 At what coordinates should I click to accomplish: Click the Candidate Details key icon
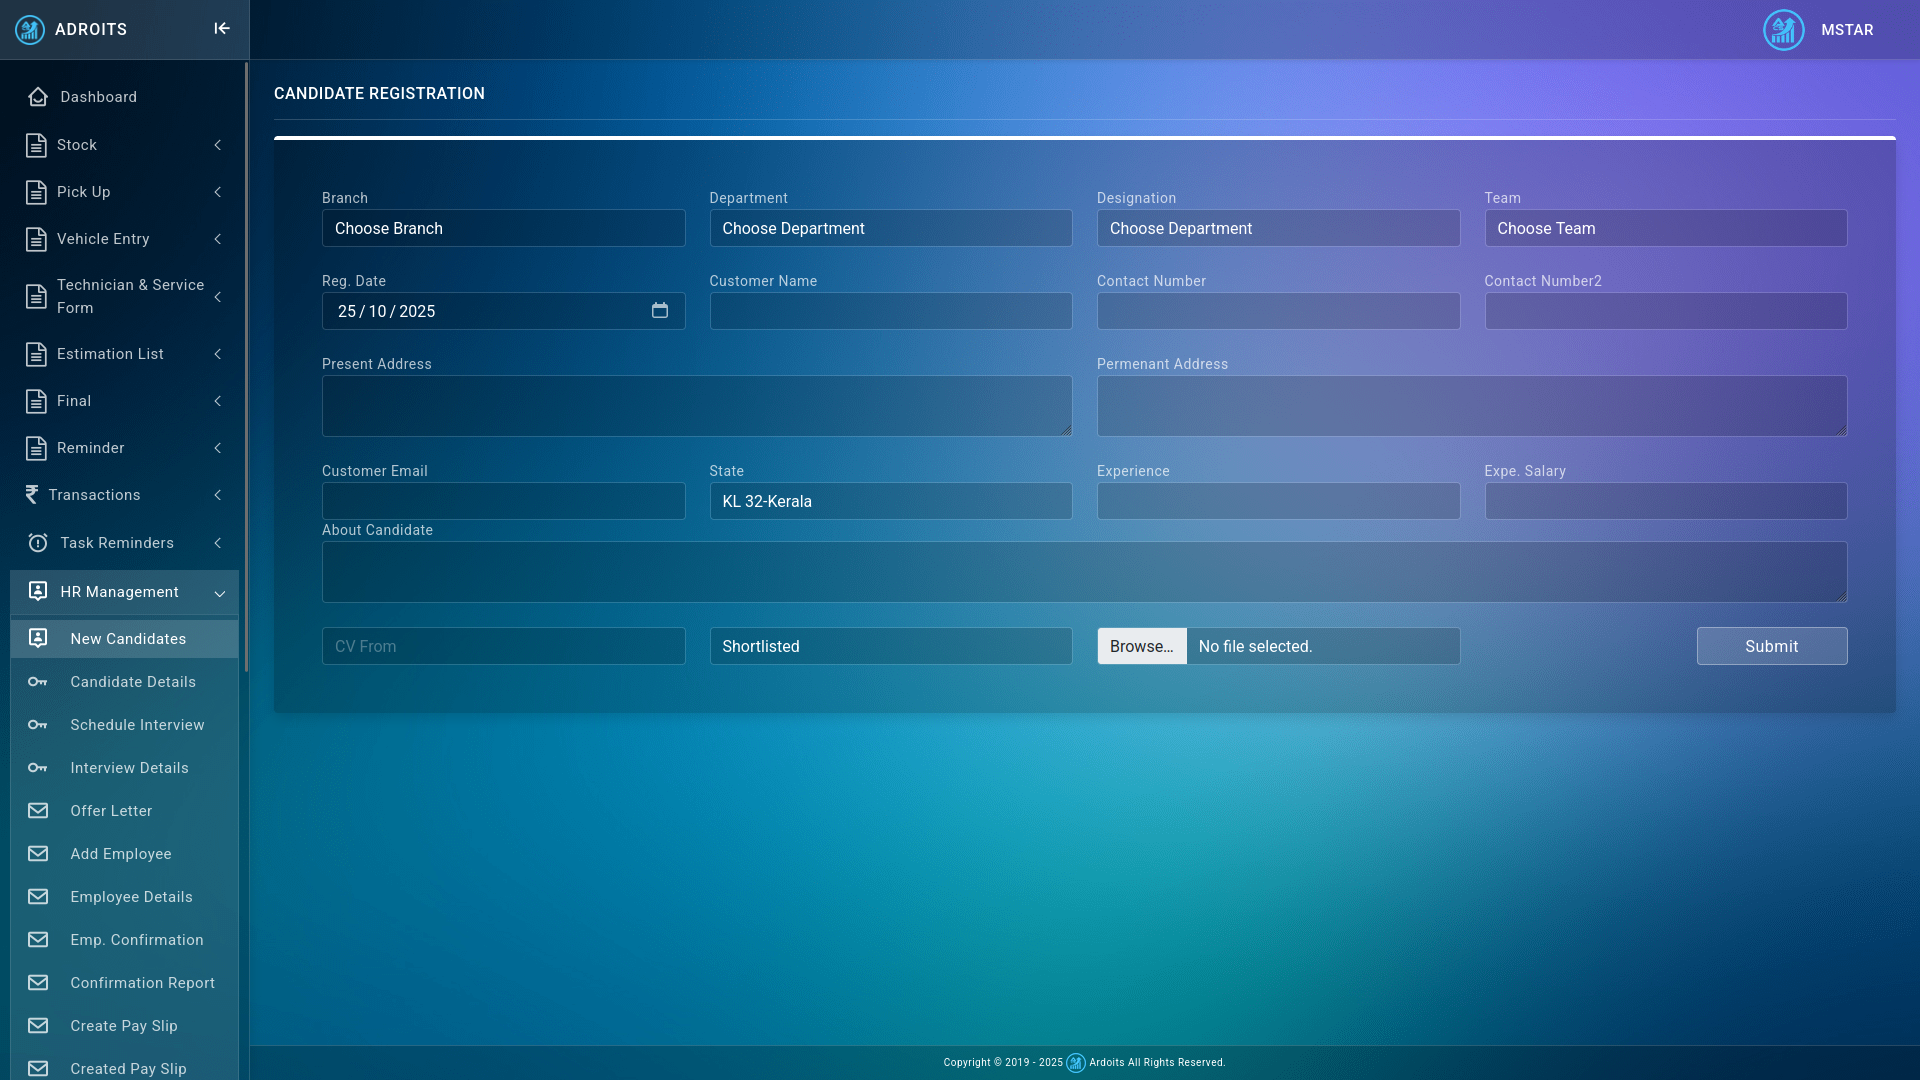pos(38,682)
